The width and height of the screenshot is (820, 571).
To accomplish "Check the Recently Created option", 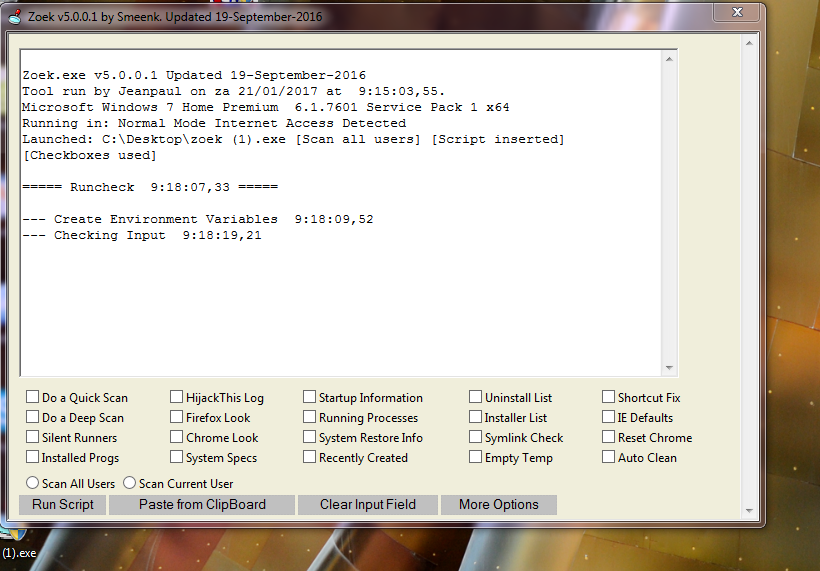I will pyautogui.click(x=310, y=456).
